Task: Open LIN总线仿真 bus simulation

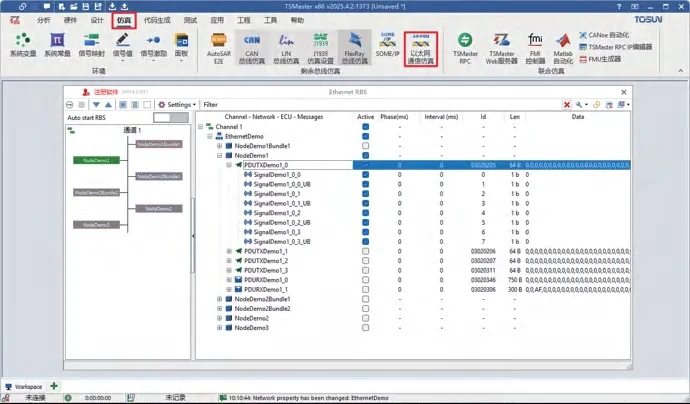Action: click(x=286, y=48)
